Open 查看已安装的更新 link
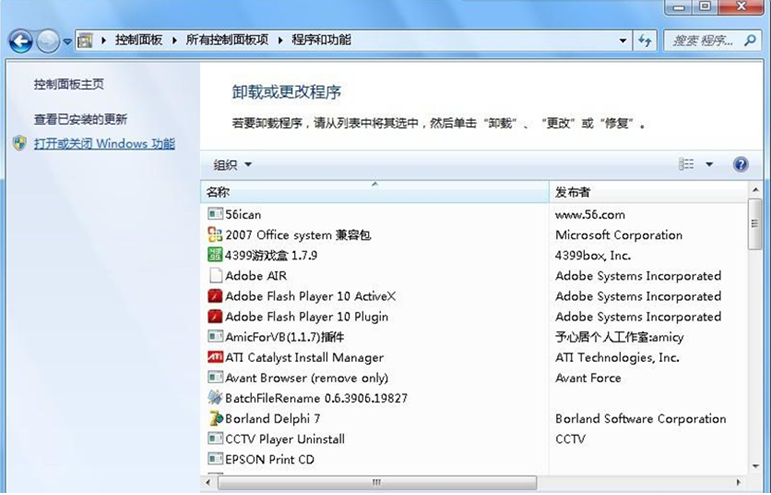The height and width of the screenshot is (495, 771). pos(80,119)
